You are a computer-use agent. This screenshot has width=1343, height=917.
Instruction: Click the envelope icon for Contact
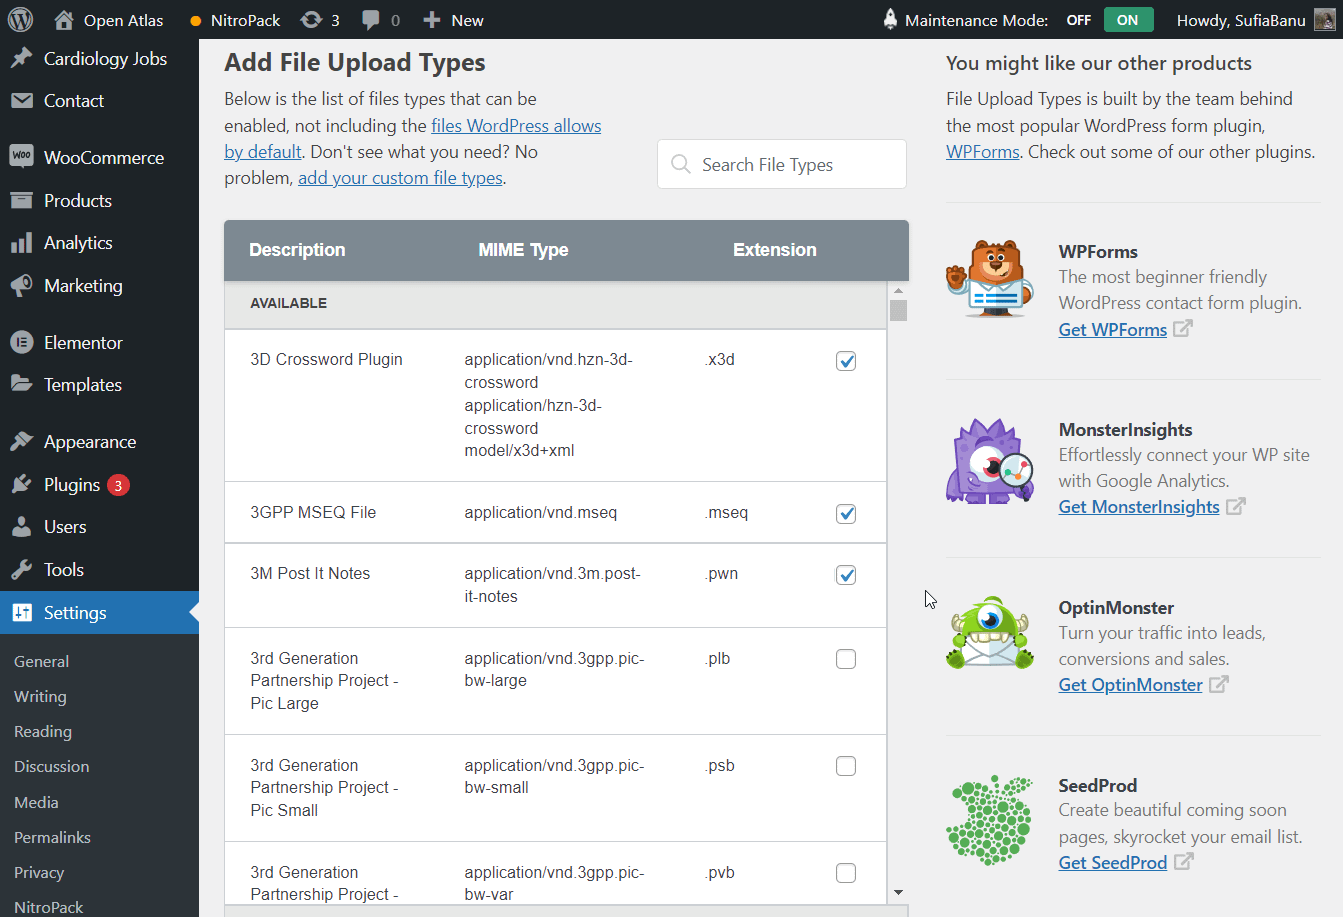click(22, 100)
